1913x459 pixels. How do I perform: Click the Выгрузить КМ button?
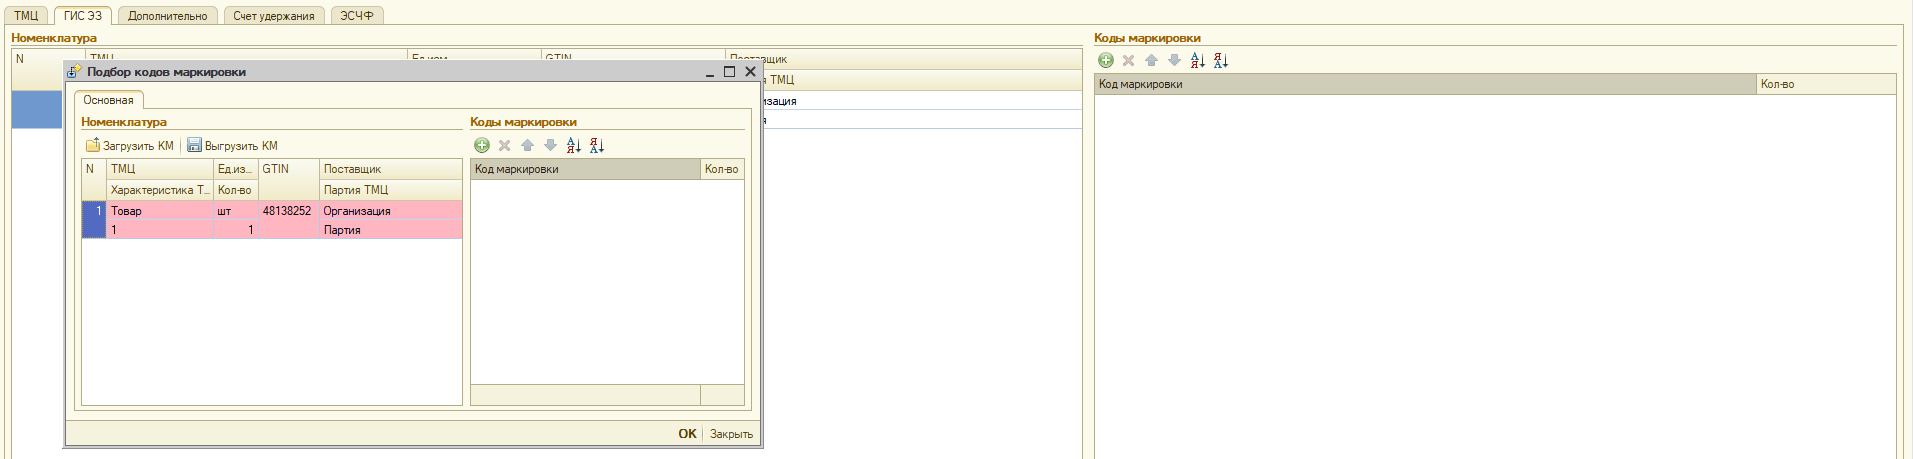pyautogui.click(x=233, y=146)
